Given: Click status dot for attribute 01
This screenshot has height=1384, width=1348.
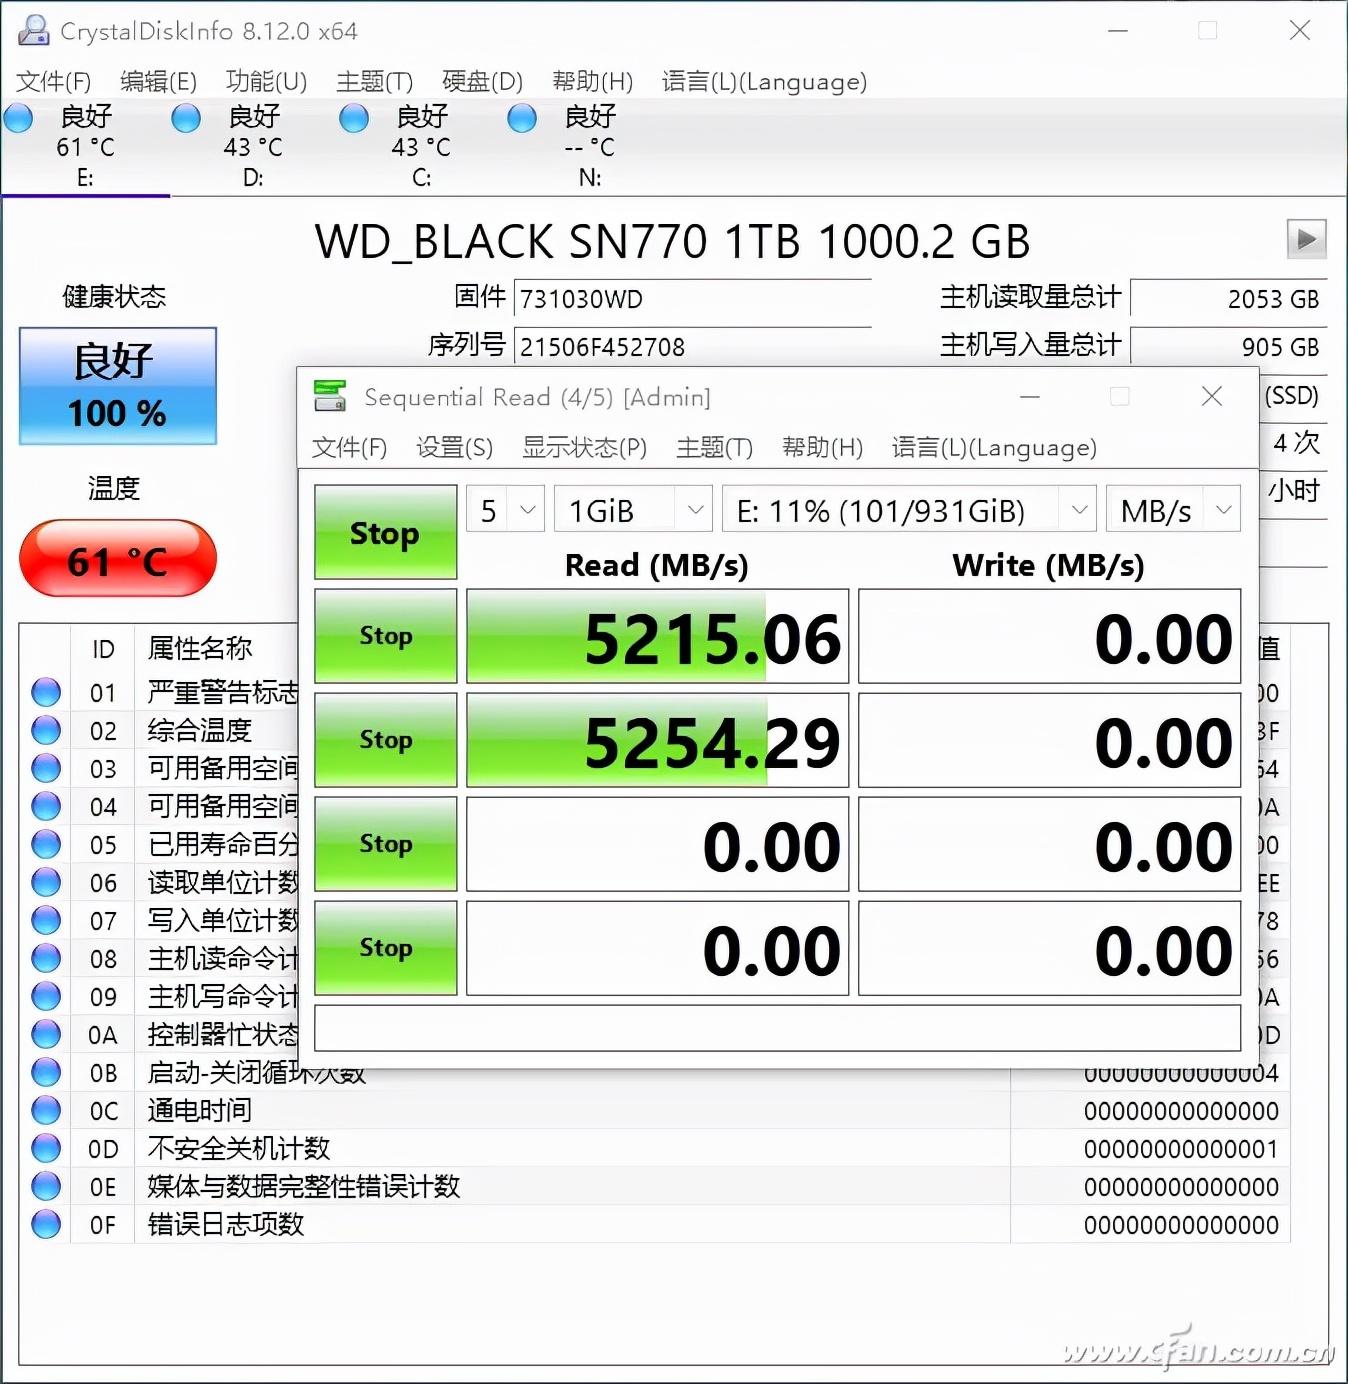Looking at the screenshot, I should (x=46, y=692).
